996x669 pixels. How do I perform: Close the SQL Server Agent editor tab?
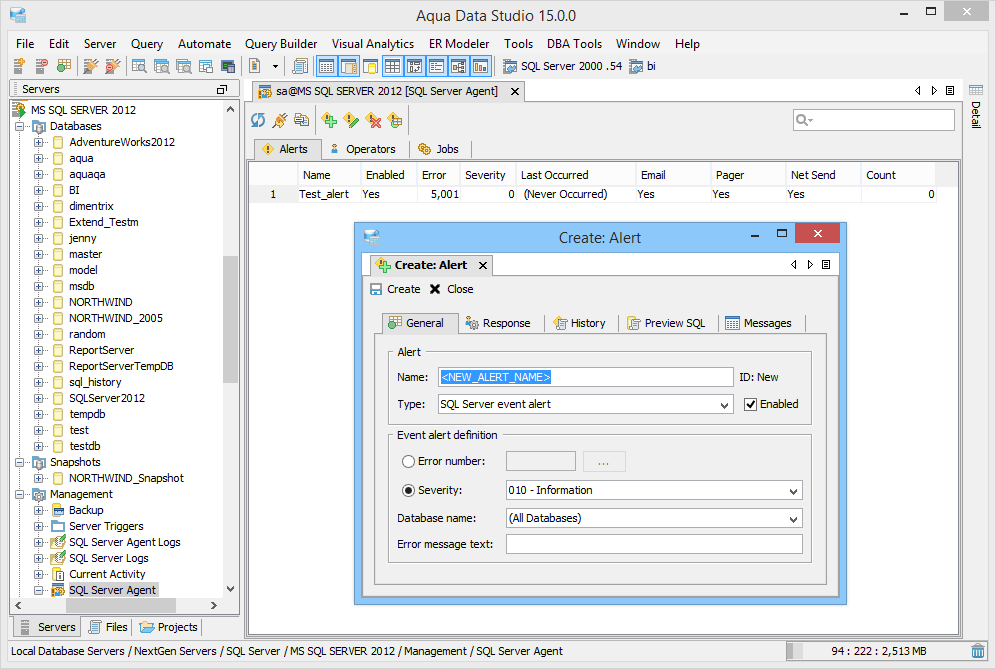tap(515, 91)
